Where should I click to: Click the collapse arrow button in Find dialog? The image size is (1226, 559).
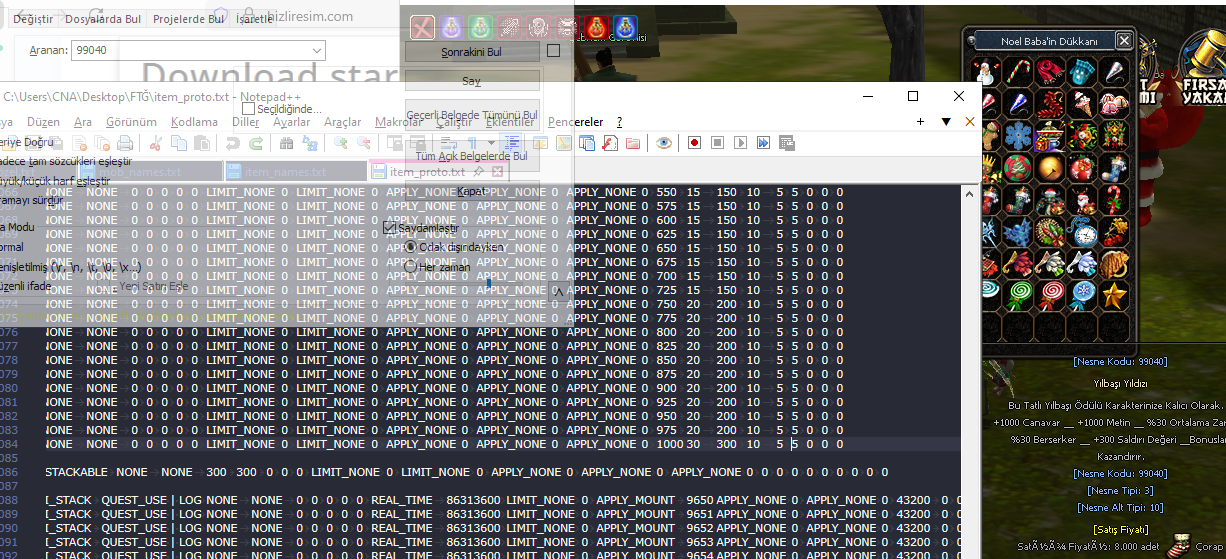[558, 291]
